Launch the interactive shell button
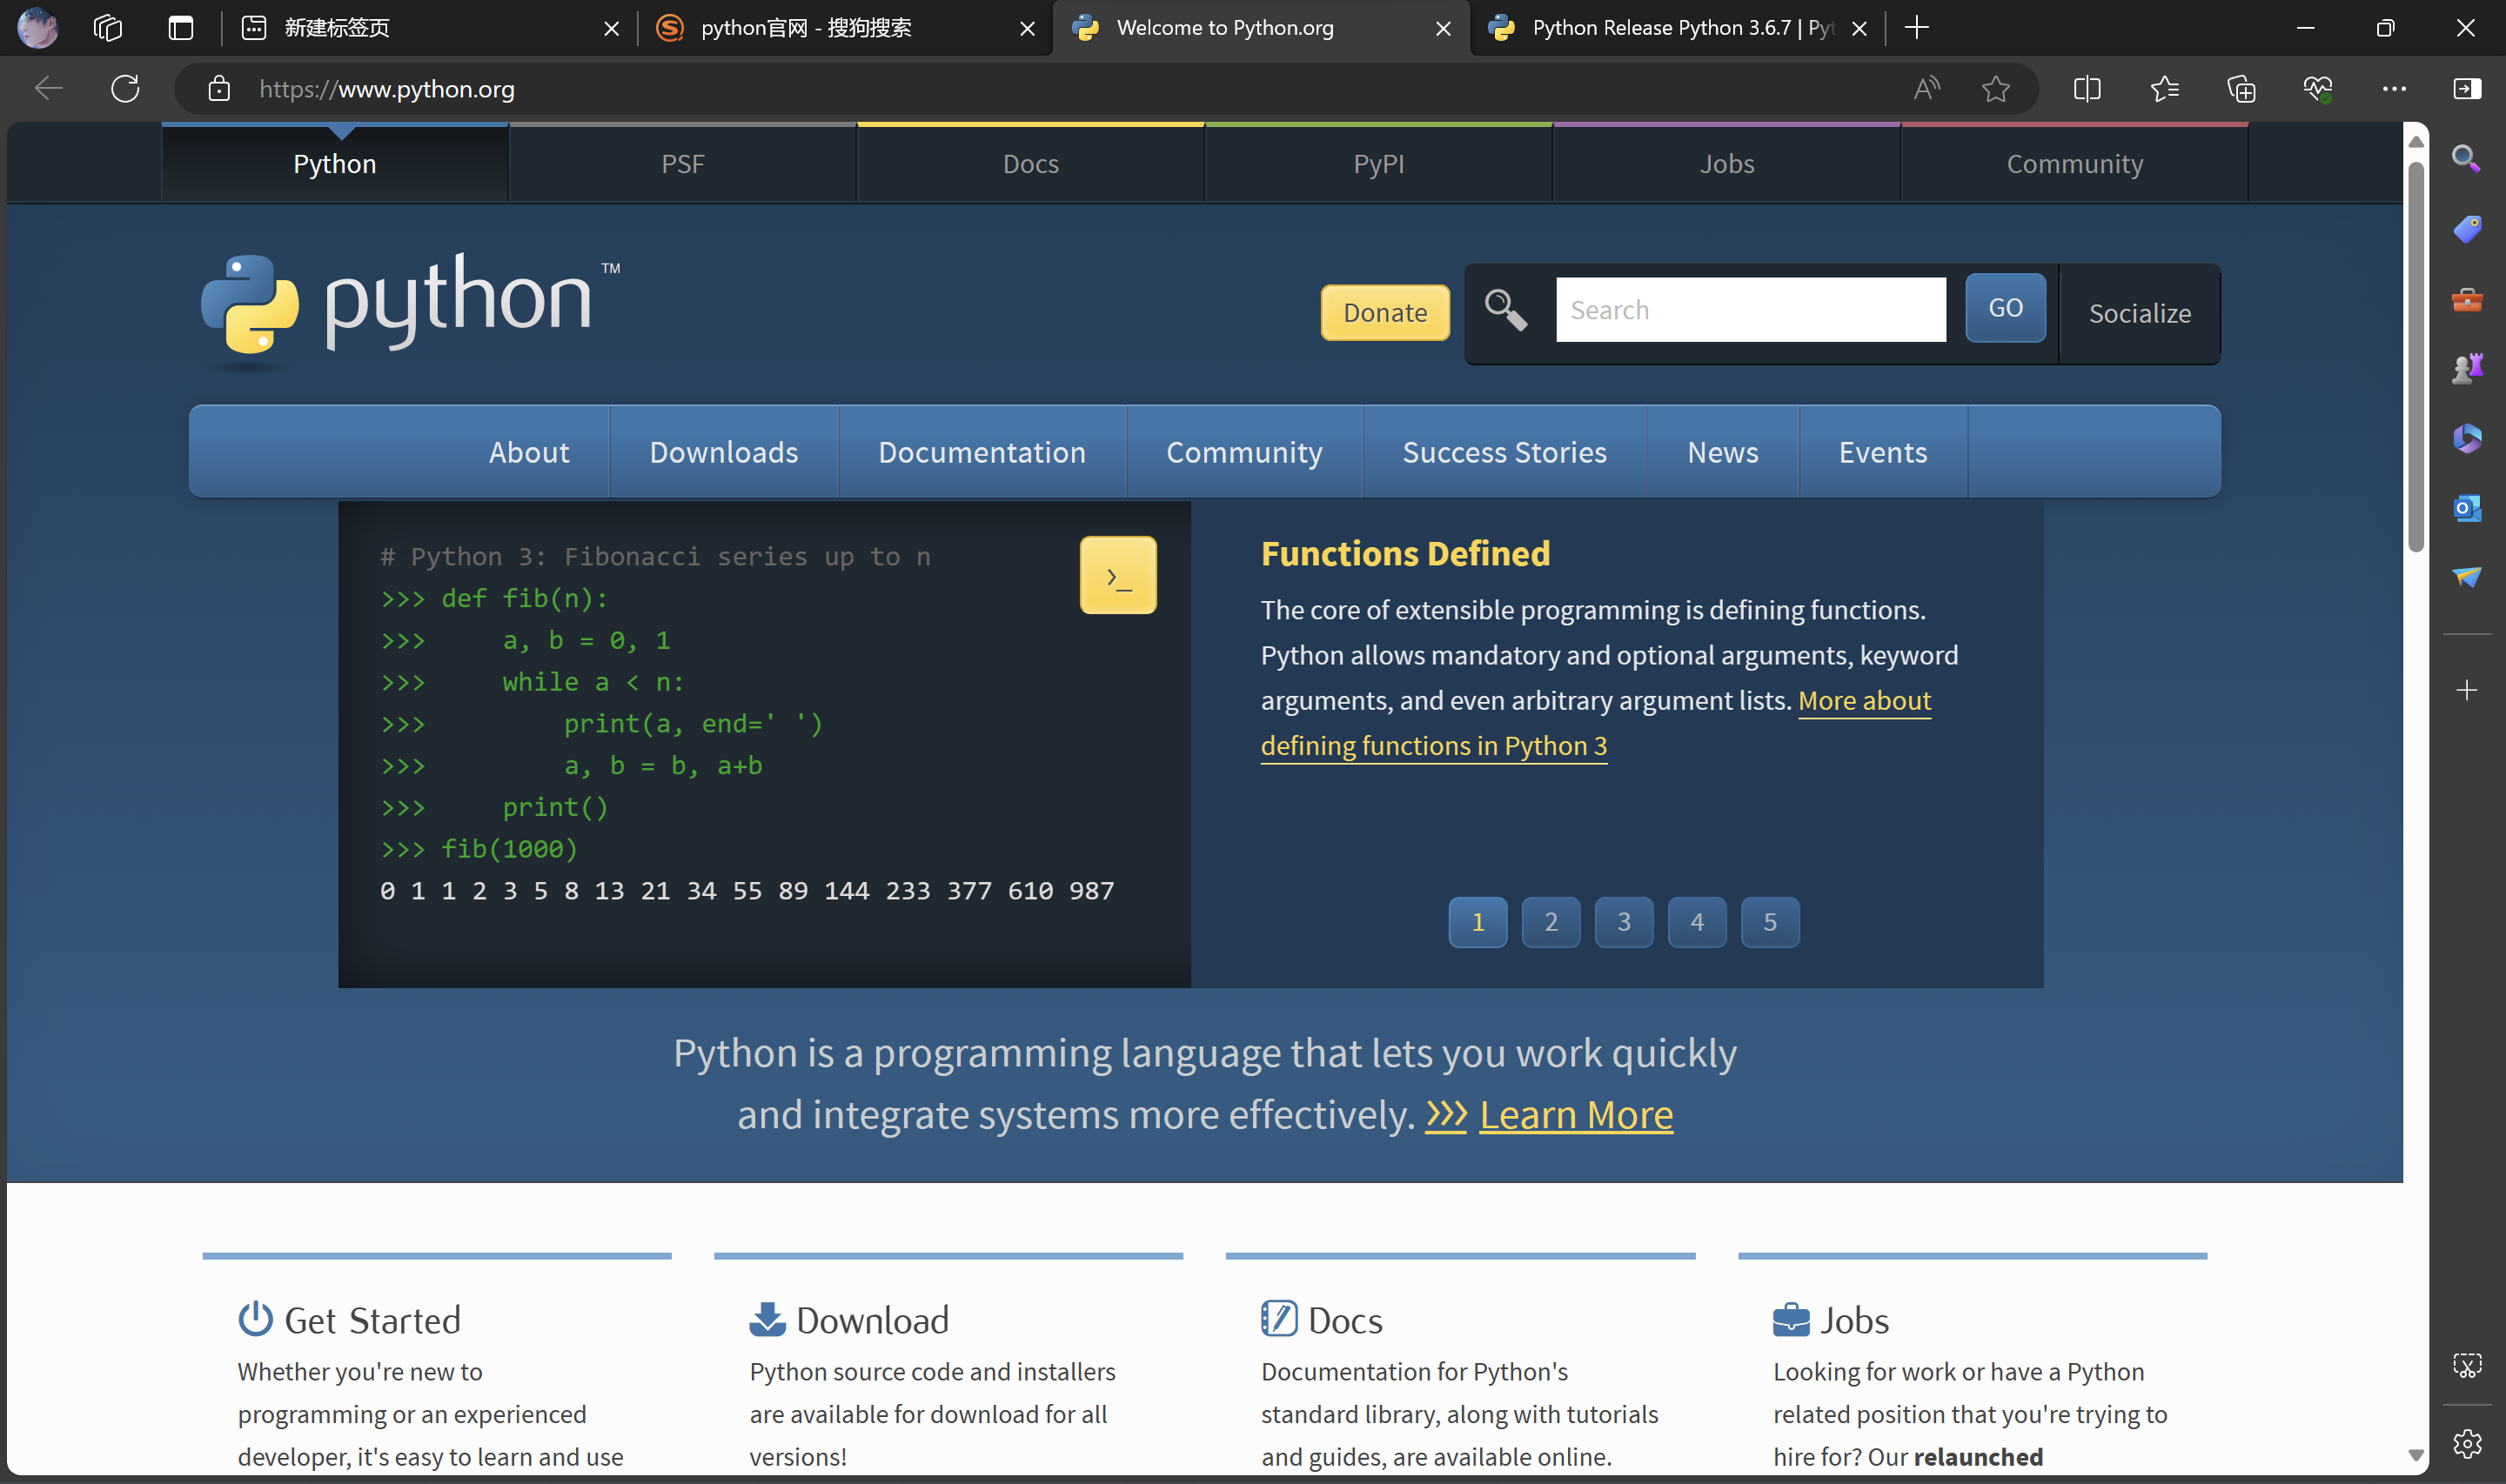 (x=1117, y=575)
